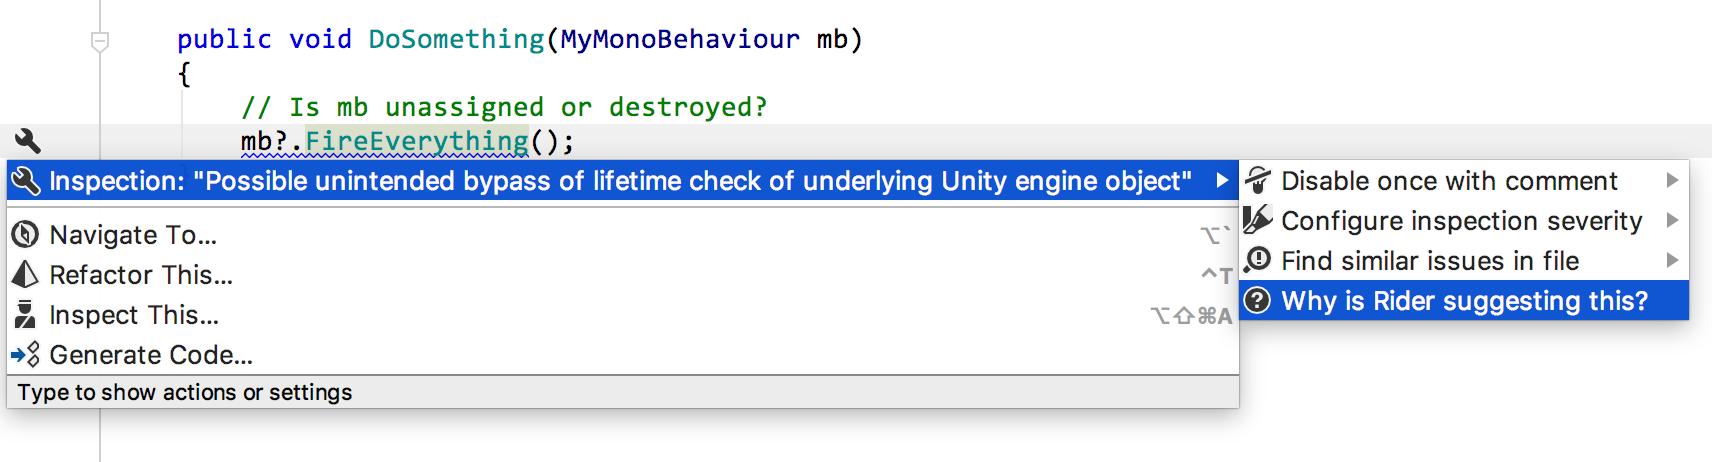Collapse the DoSomething method fold marker
This screenshot has height=462, width=1712.
coord(100,41)
